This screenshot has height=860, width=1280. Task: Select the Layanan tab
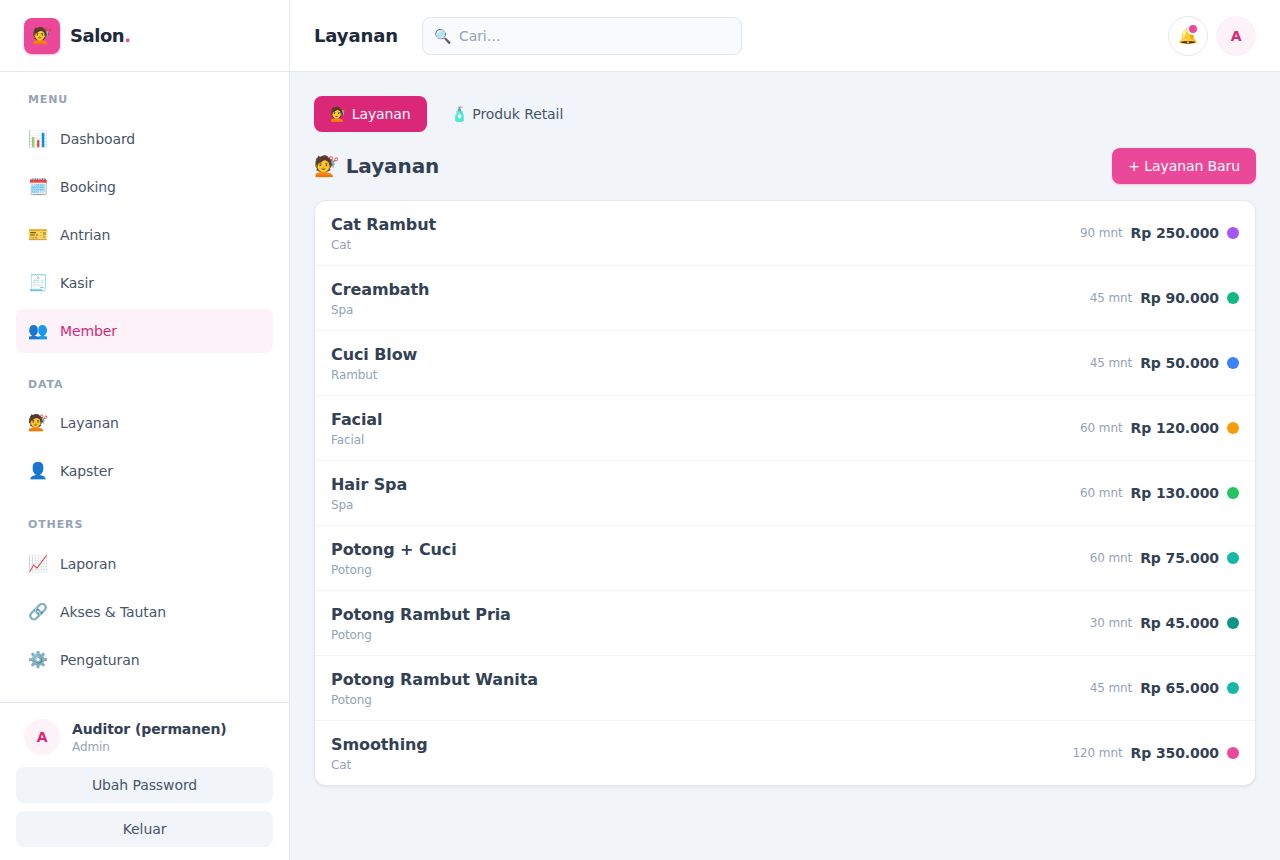click(x=370, y=114)
